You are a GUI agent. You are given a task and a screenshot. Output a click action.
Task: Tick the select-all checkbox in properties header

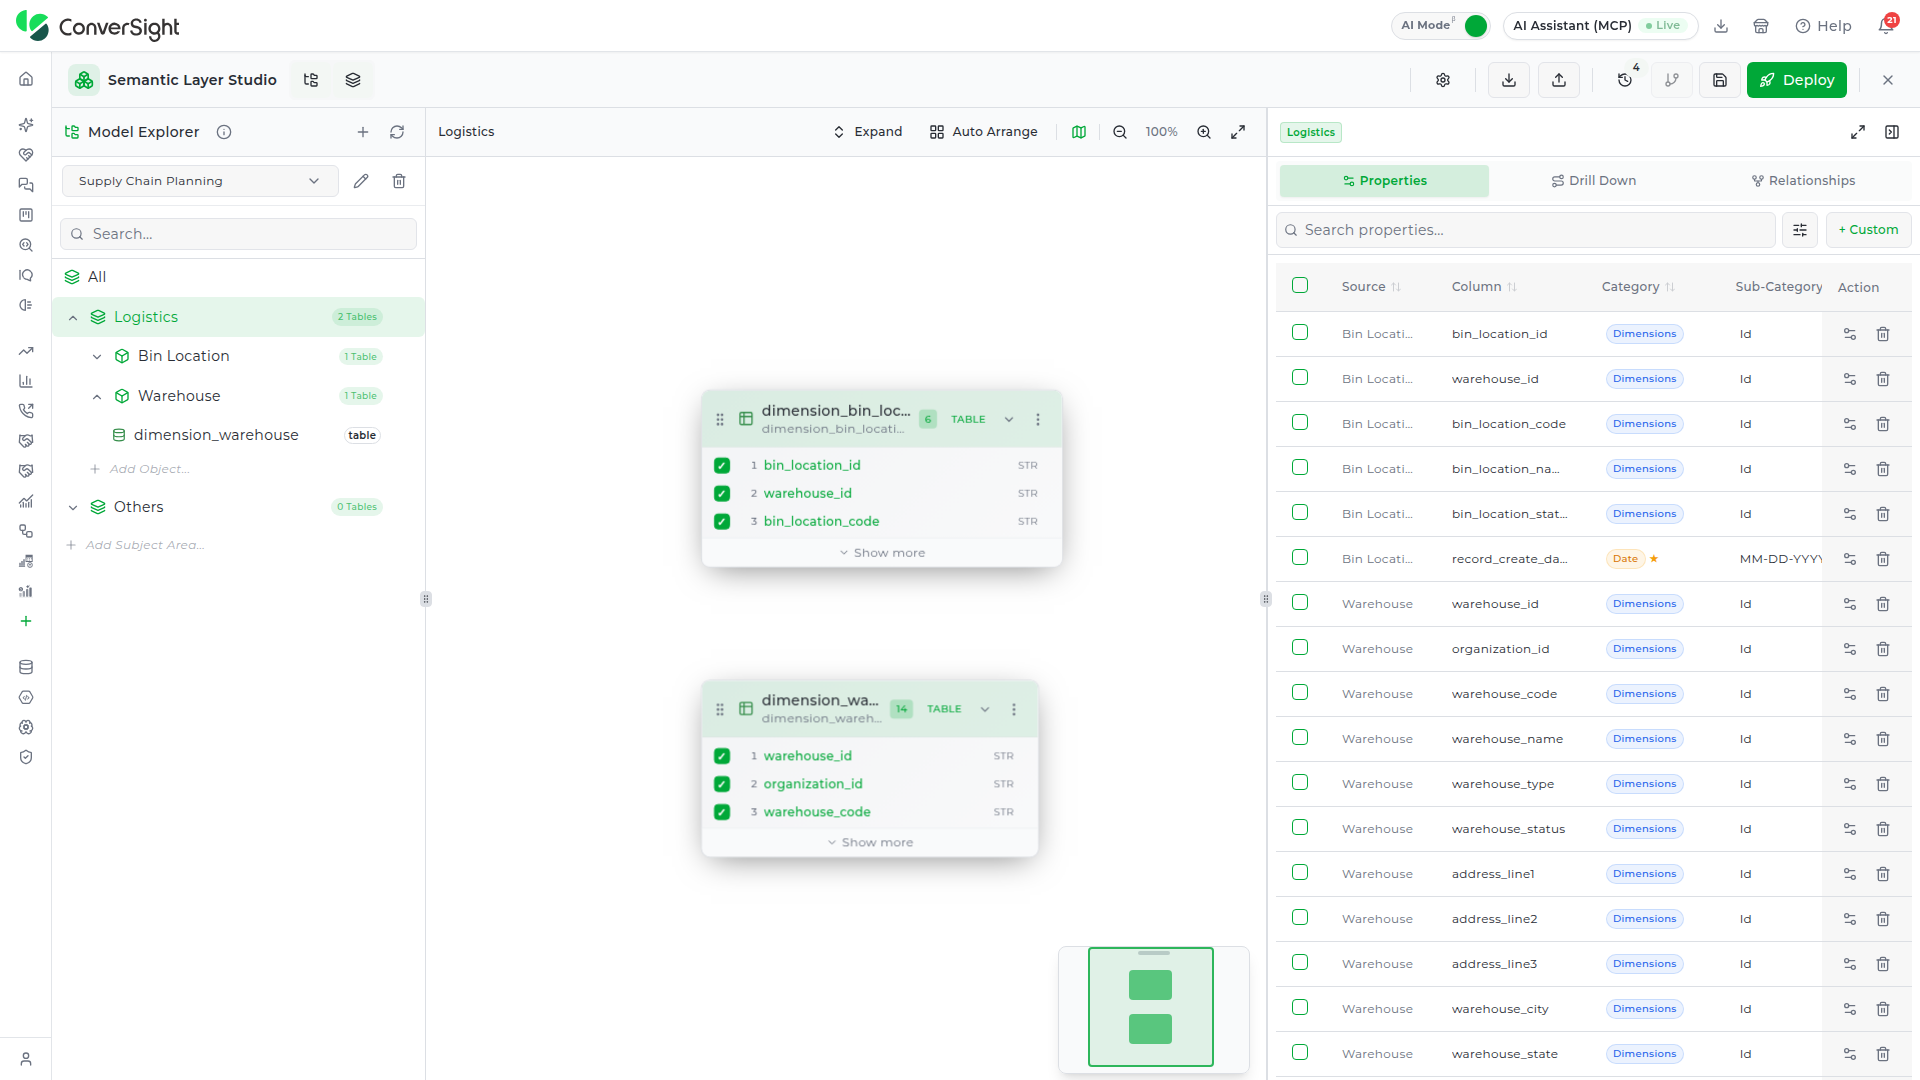tap(1300, 285)
